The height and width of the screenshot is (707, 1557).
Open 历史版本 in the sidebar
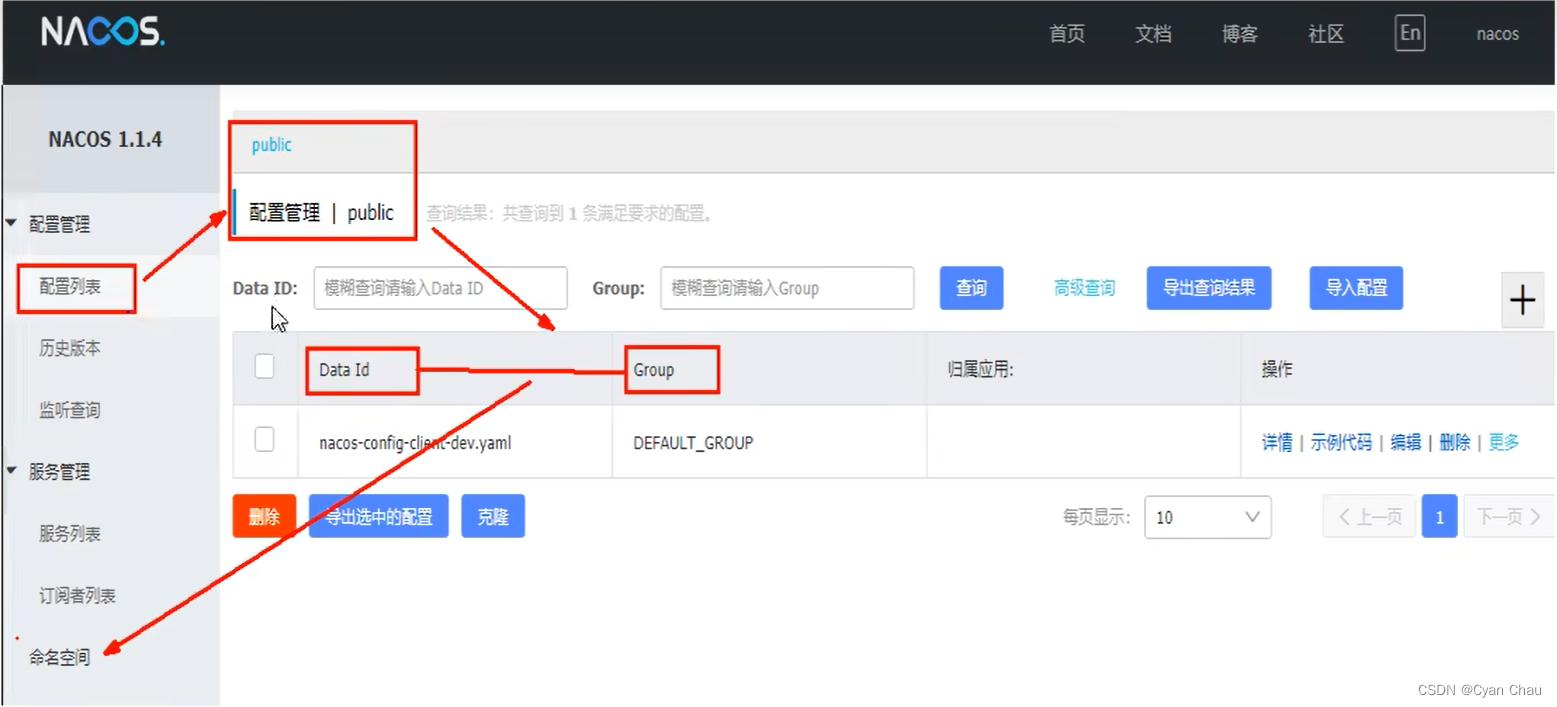pyautogui.click(x=70, y=348)
